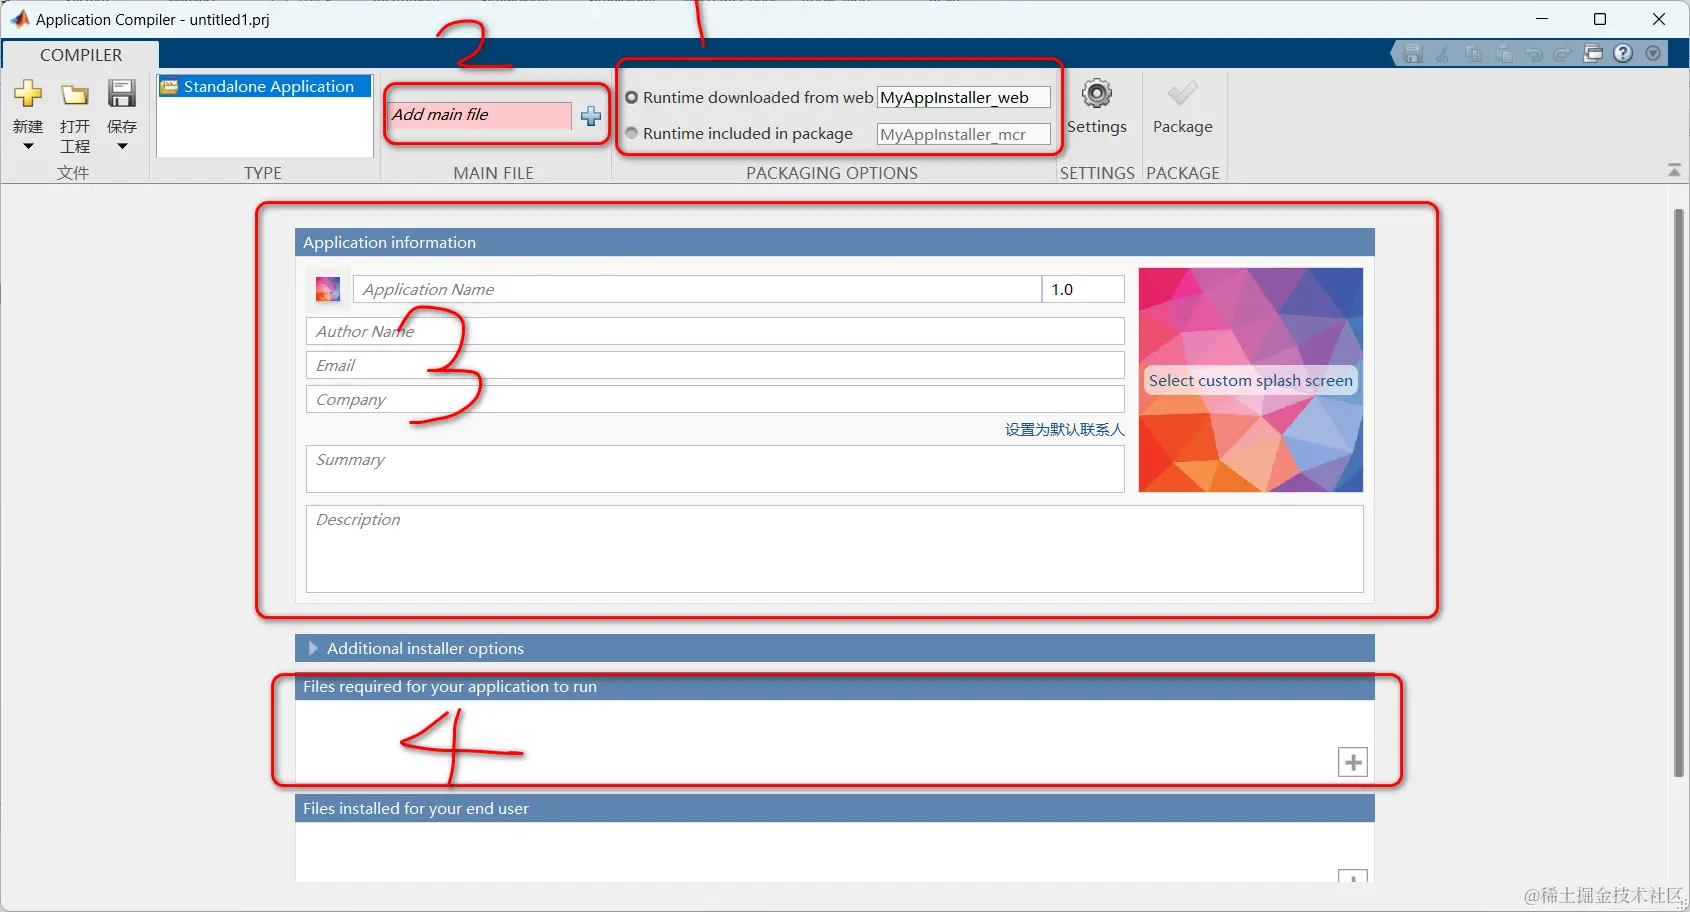Click the MyAppInstaller_mcr installer name field

coord(964,134)
